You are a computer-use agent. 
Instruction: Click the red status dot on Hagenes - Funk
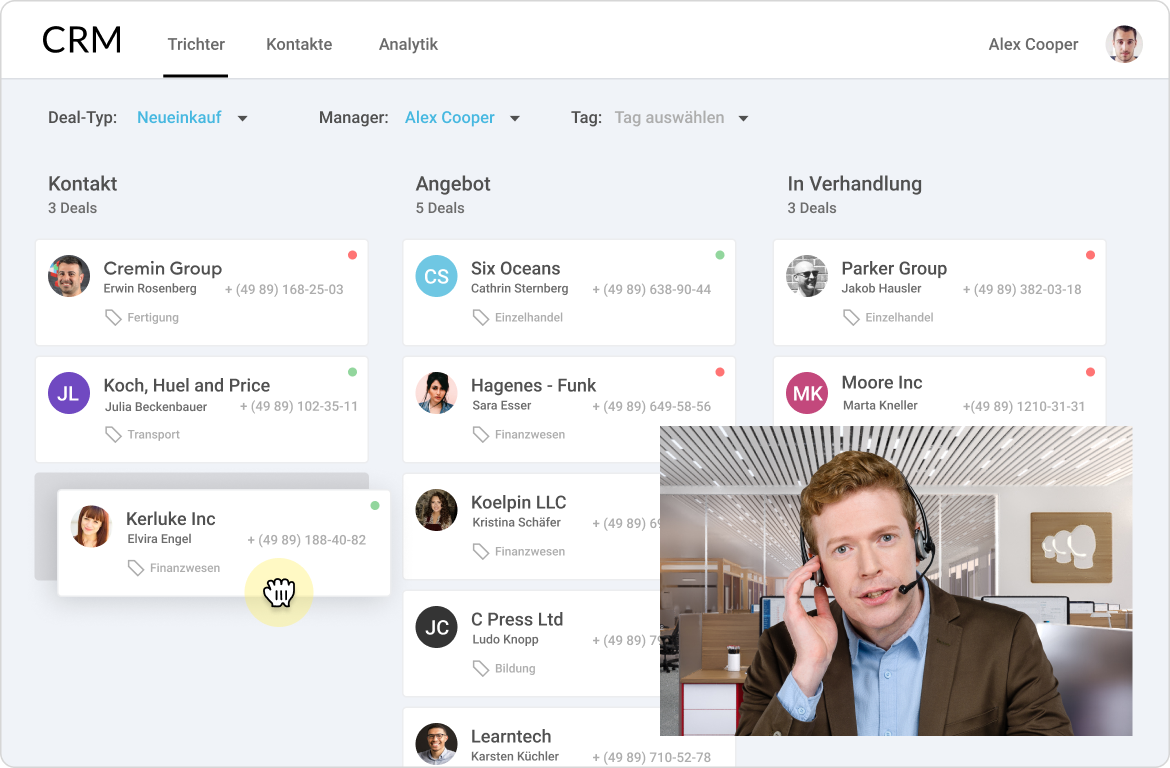[720, 372]
